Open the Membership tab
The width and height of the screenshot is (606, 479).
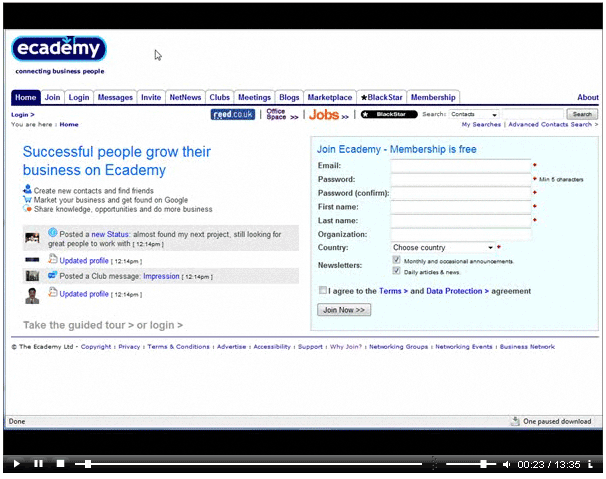click(433, 97)
